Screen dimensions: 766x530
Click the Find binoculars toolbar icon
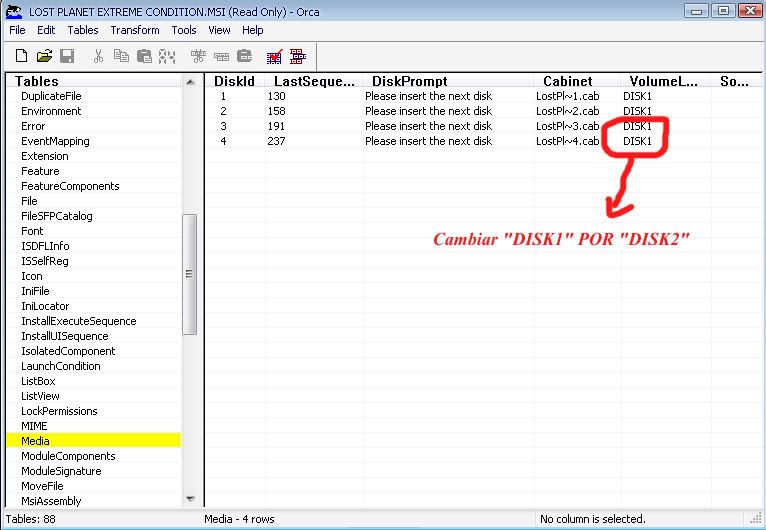pyautogui.click(x=167, y=56)
